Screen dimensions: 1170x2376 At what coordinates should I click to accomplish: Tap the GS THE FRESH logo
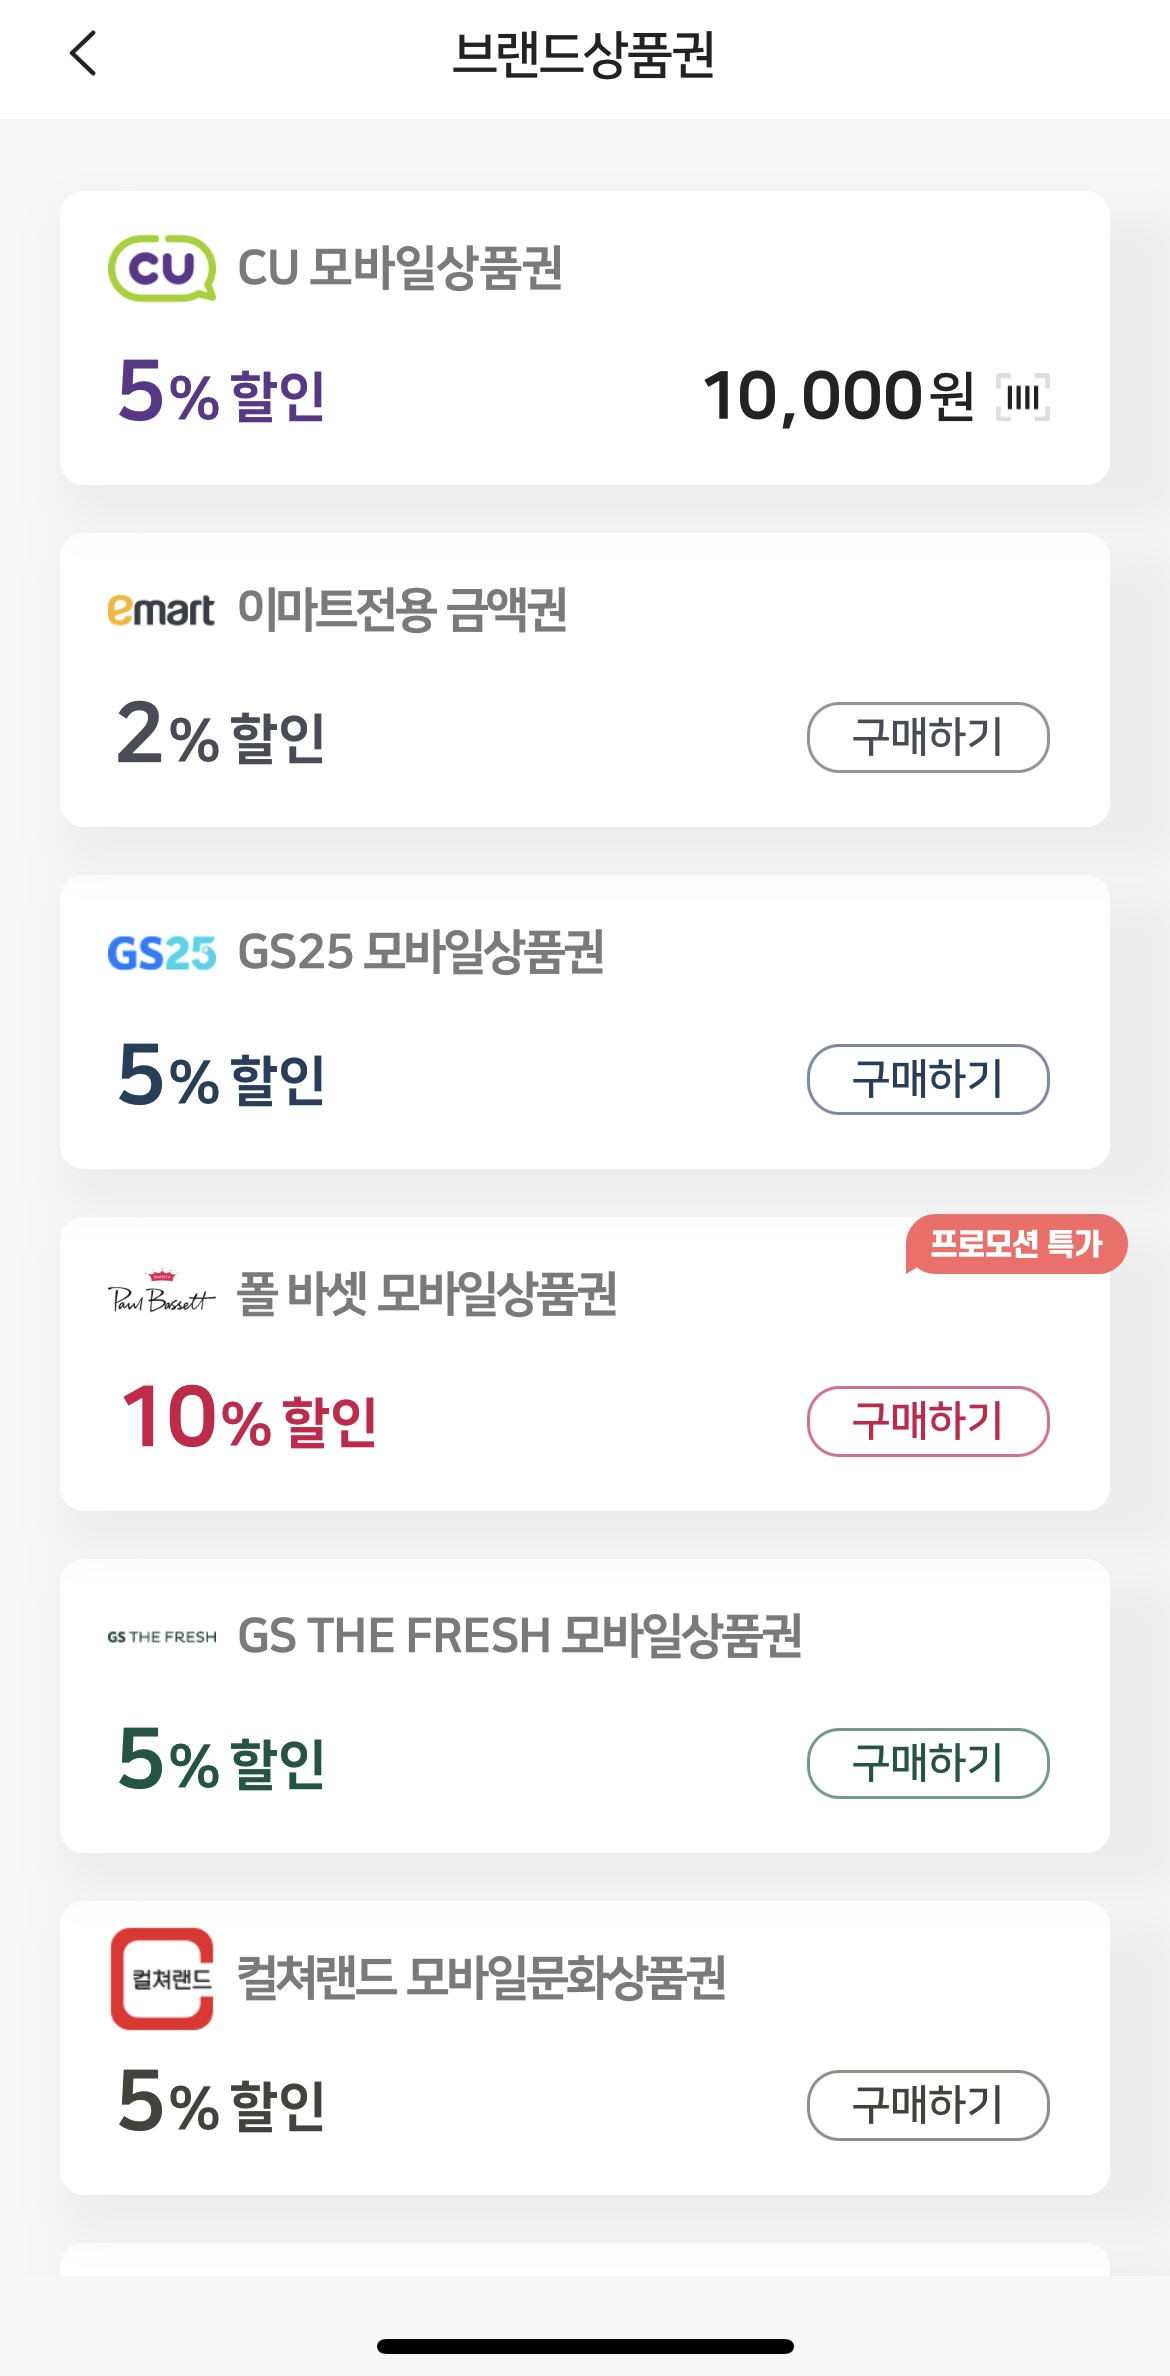point(161,1637)
